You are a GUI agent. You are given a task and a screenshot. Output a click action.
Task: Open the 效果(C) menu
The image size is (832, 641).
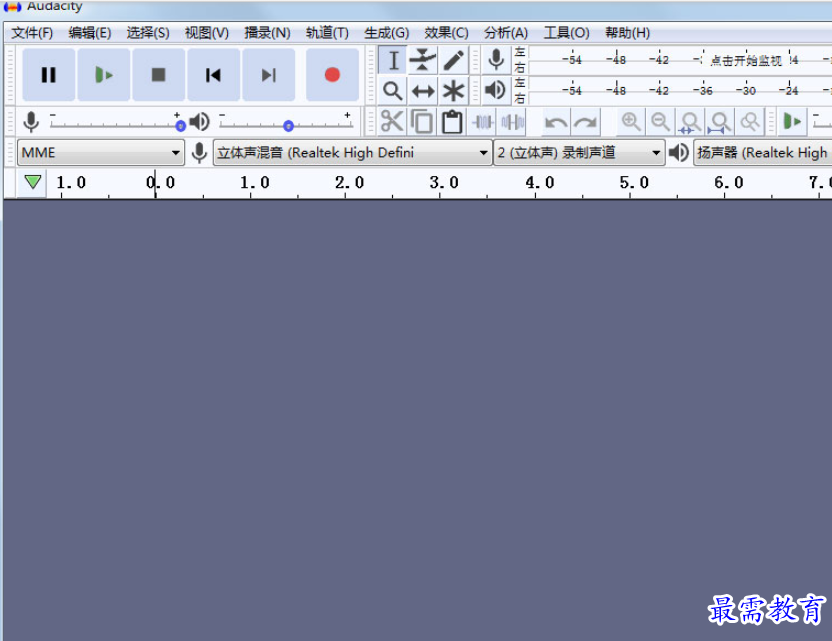pyautogui.click(x=446, y=33)
